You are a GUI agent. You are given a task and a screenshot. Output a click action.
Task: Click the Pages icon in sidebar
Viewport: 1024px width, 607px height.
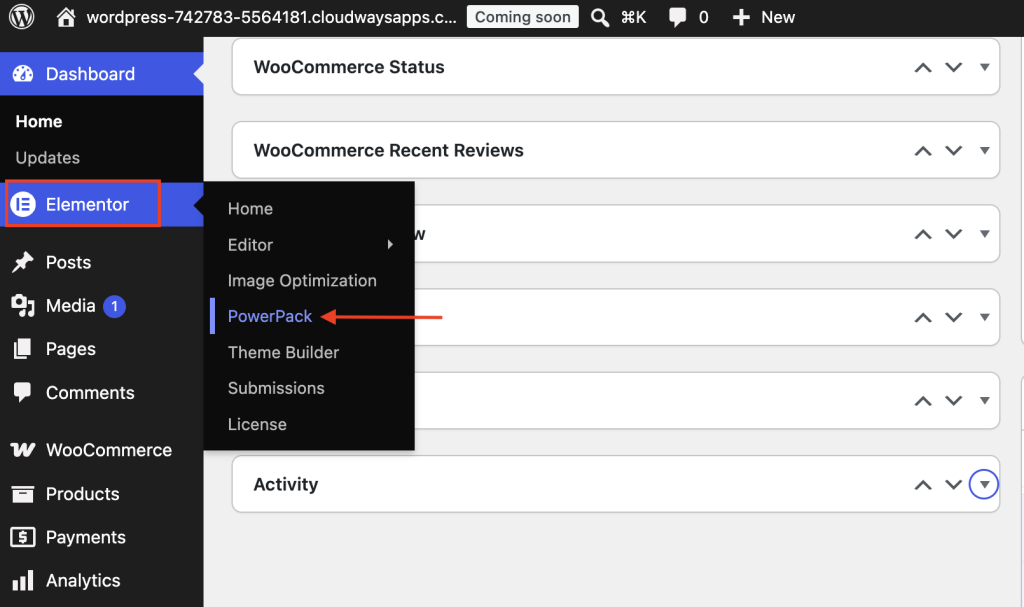(x=23, y=349)
